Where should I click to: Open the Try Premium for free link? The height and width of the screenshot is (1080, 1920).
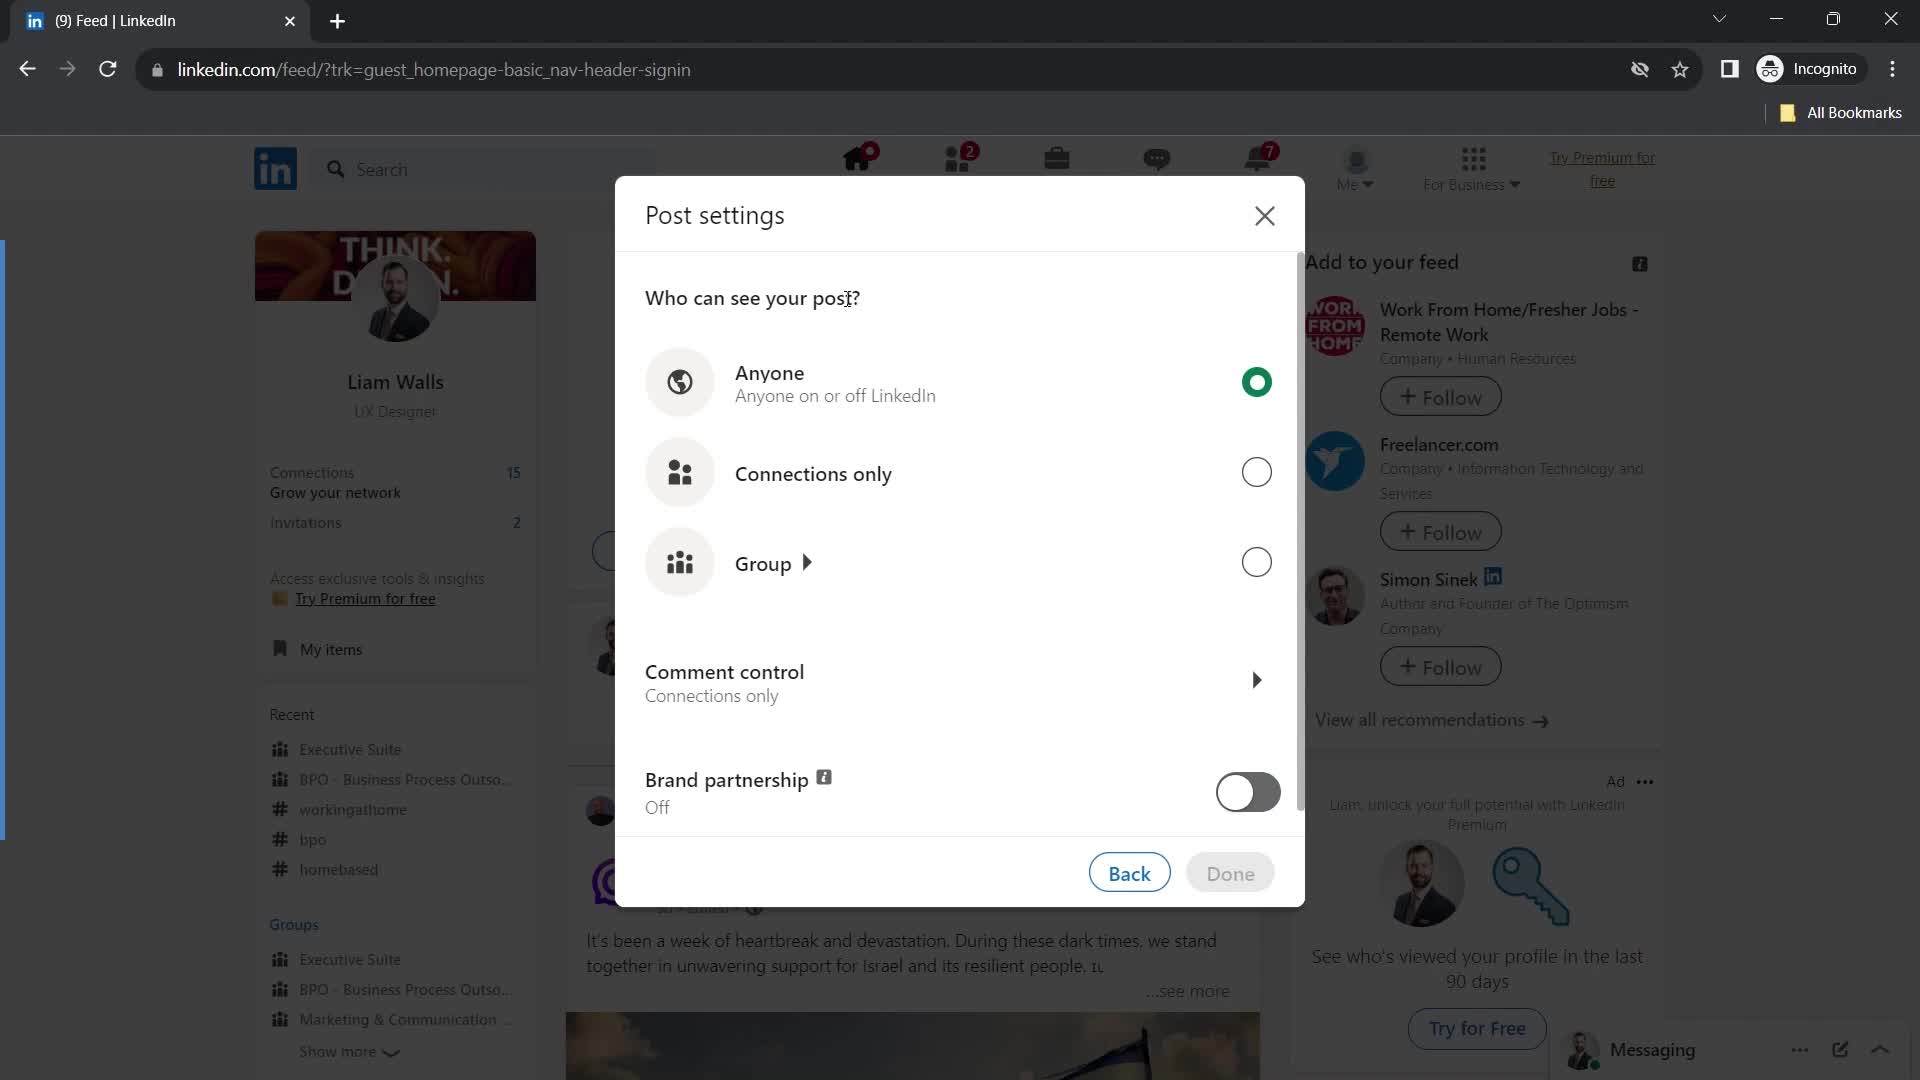(365, 597)
